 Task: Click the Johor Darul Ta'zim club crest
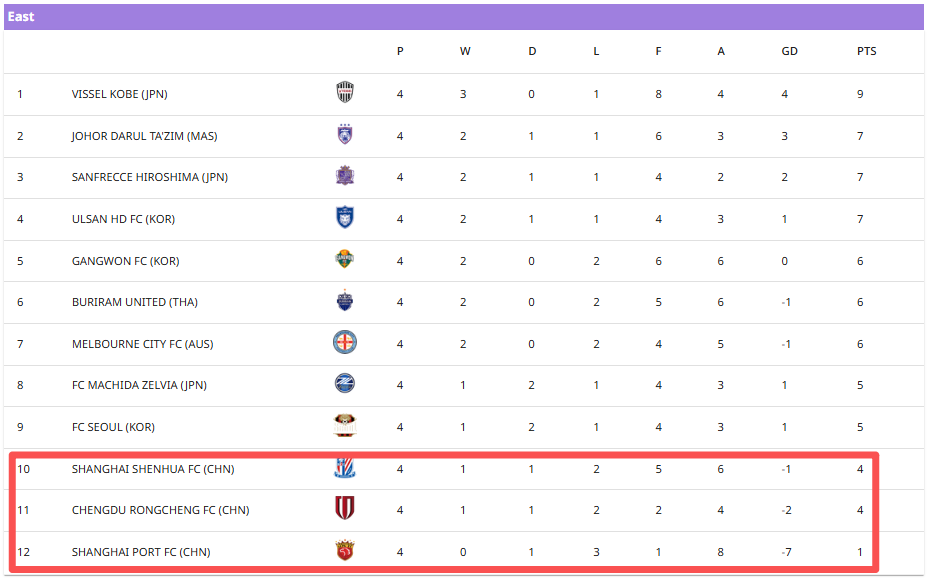tap(344, 135)
